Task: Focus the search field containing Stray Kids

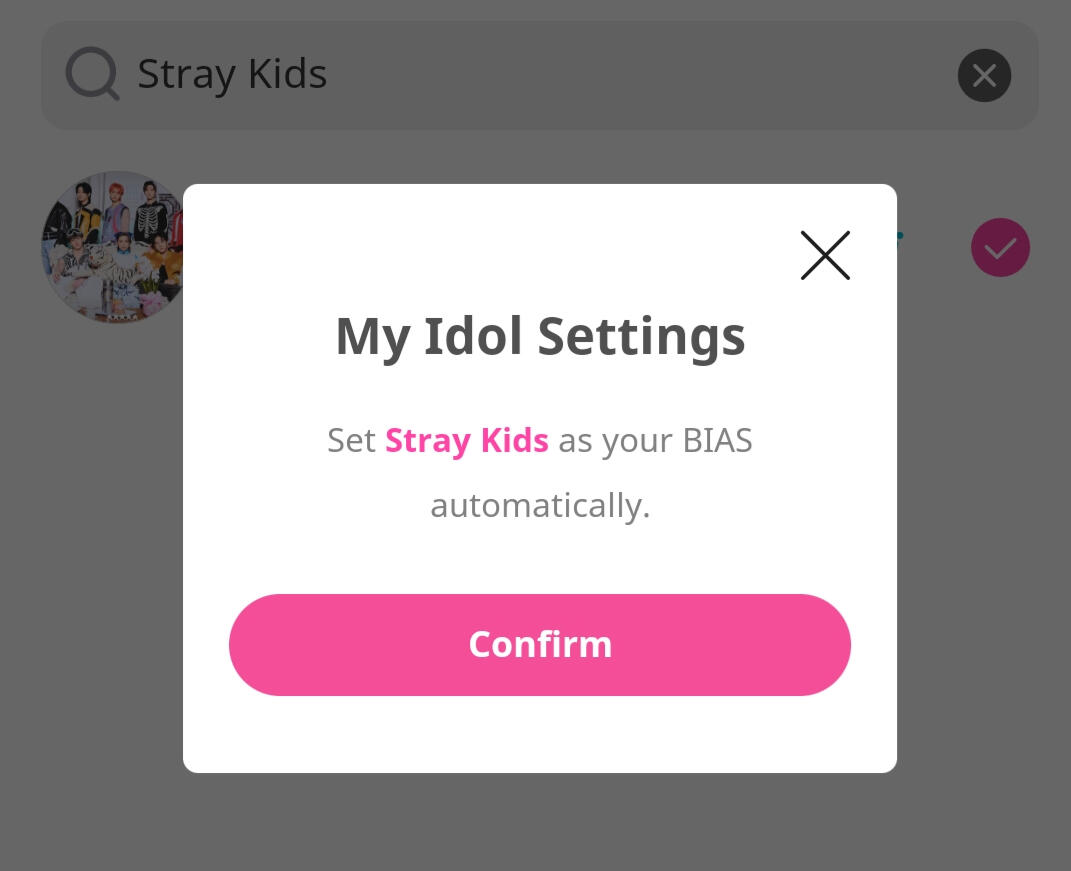Action: [540, 75]
